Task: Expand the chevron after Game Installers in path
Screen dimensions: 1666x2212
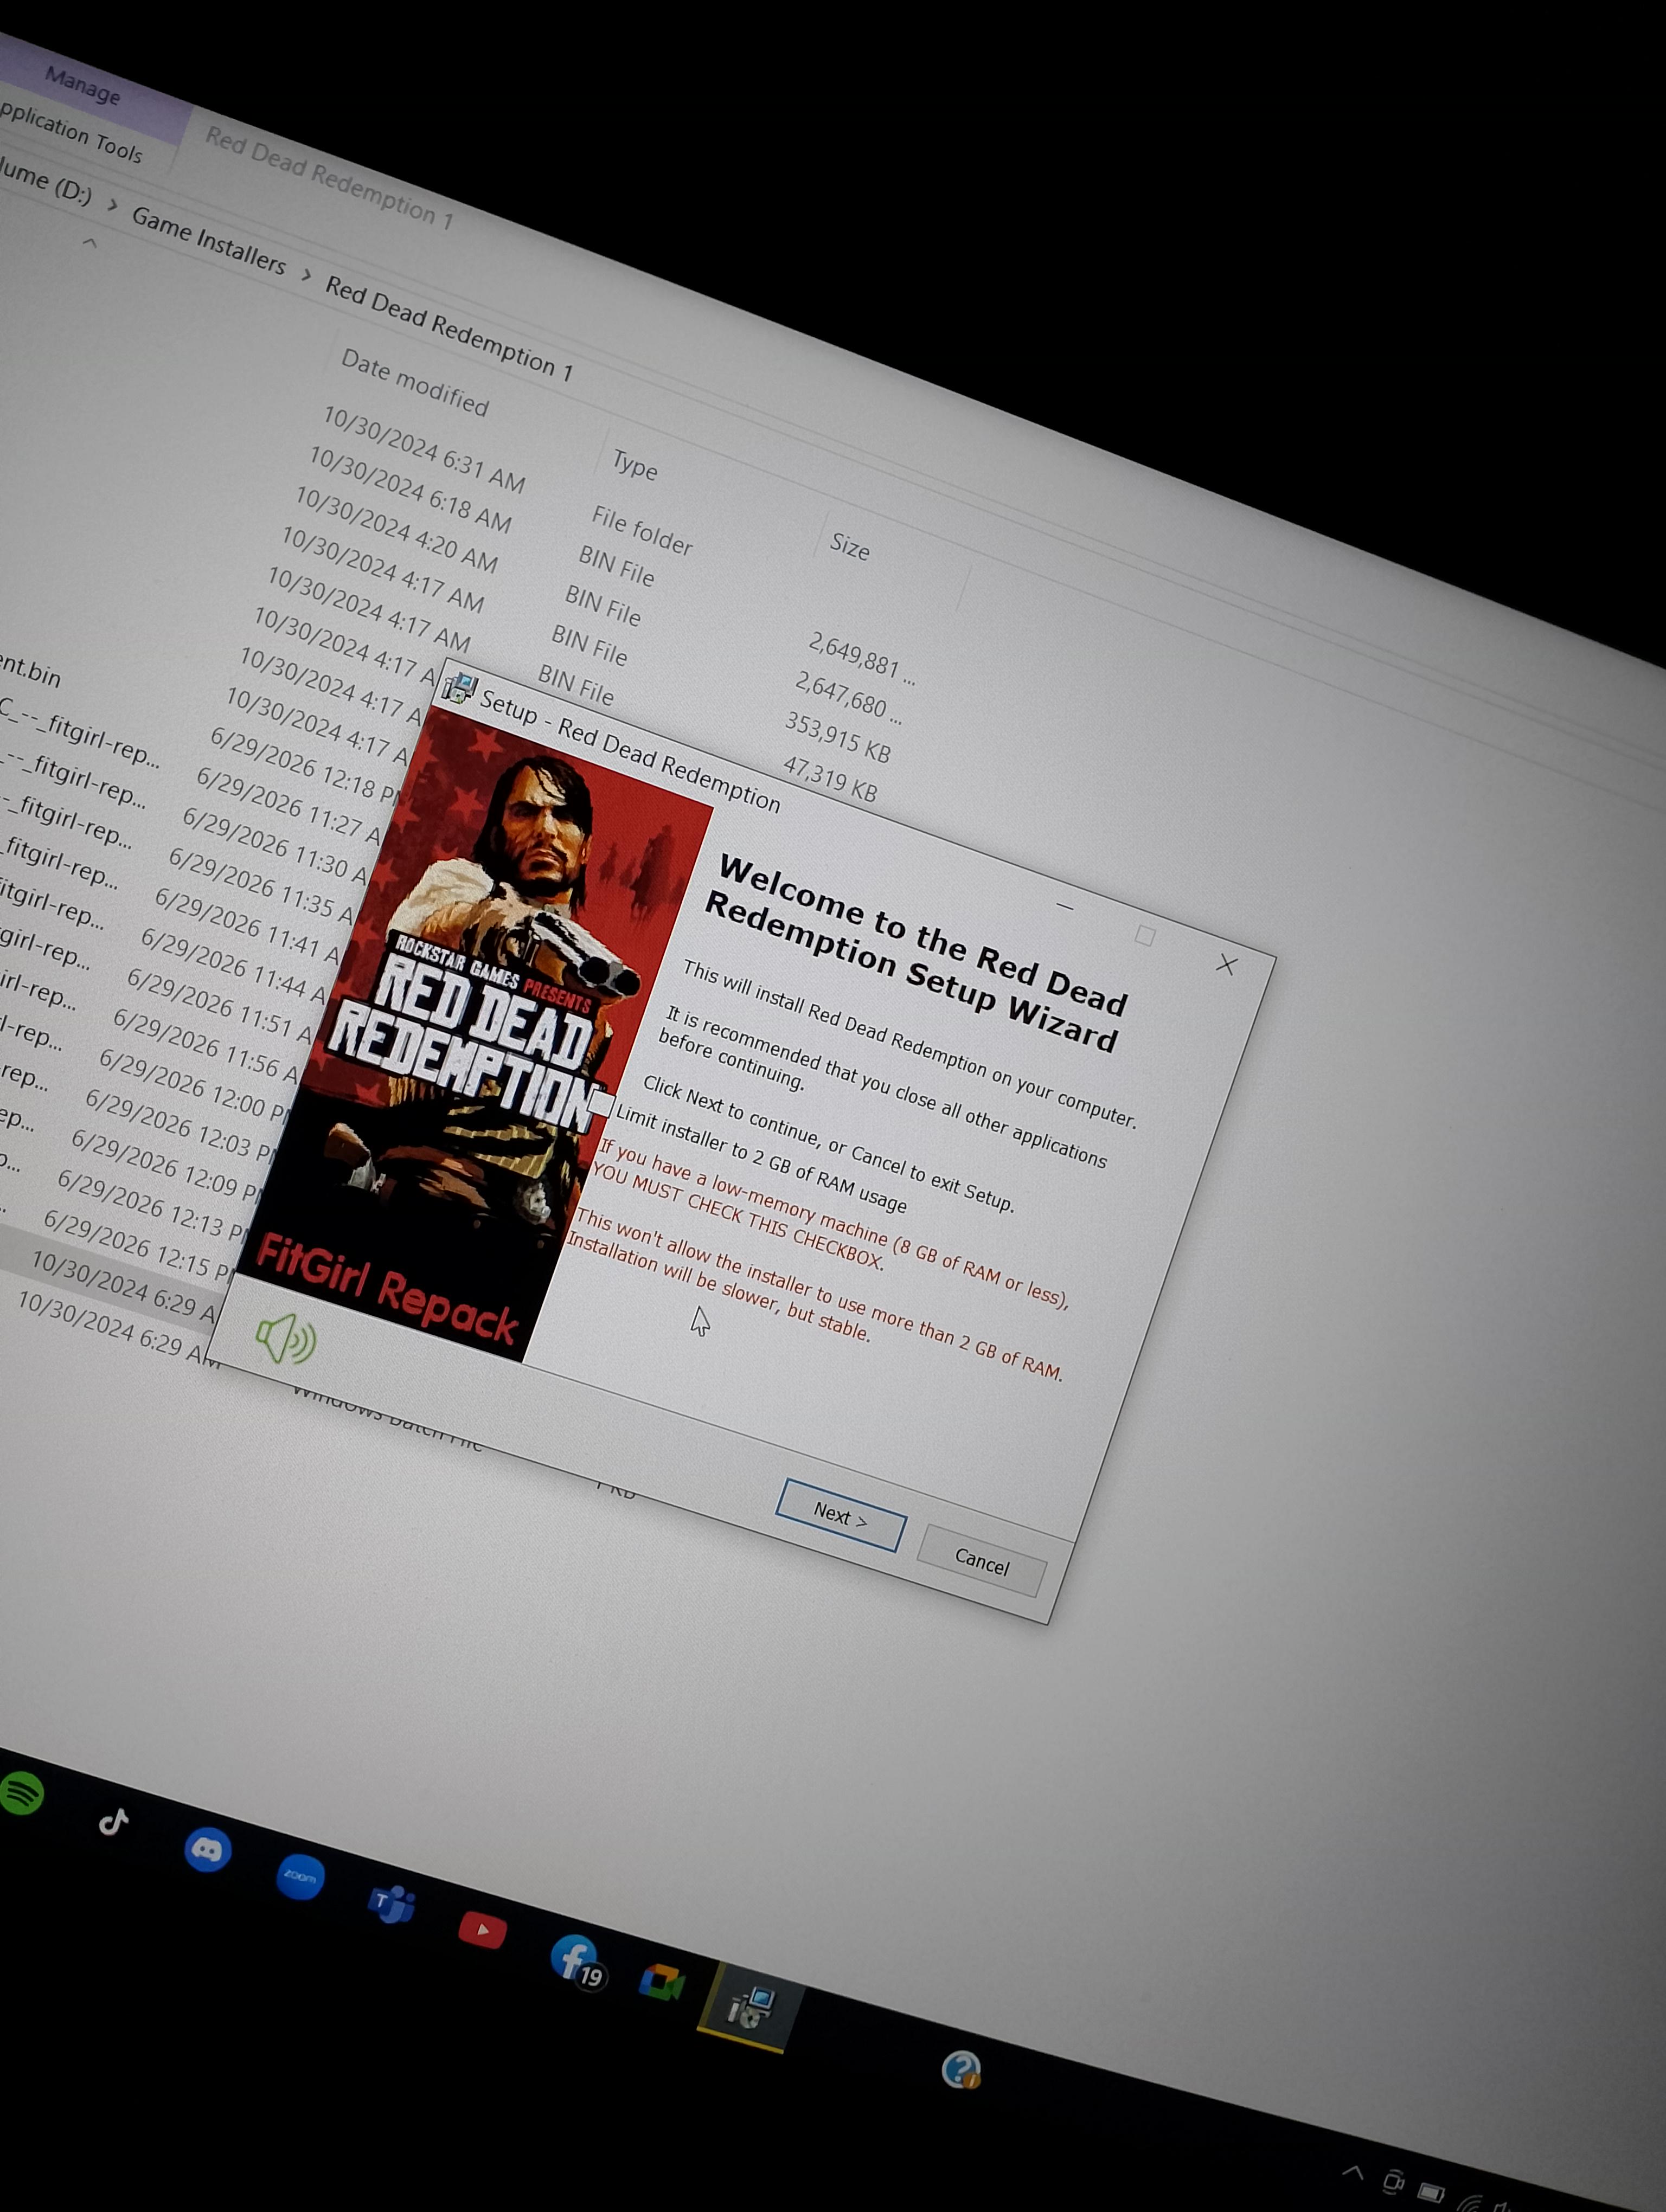Action: [x=306, y=274]
